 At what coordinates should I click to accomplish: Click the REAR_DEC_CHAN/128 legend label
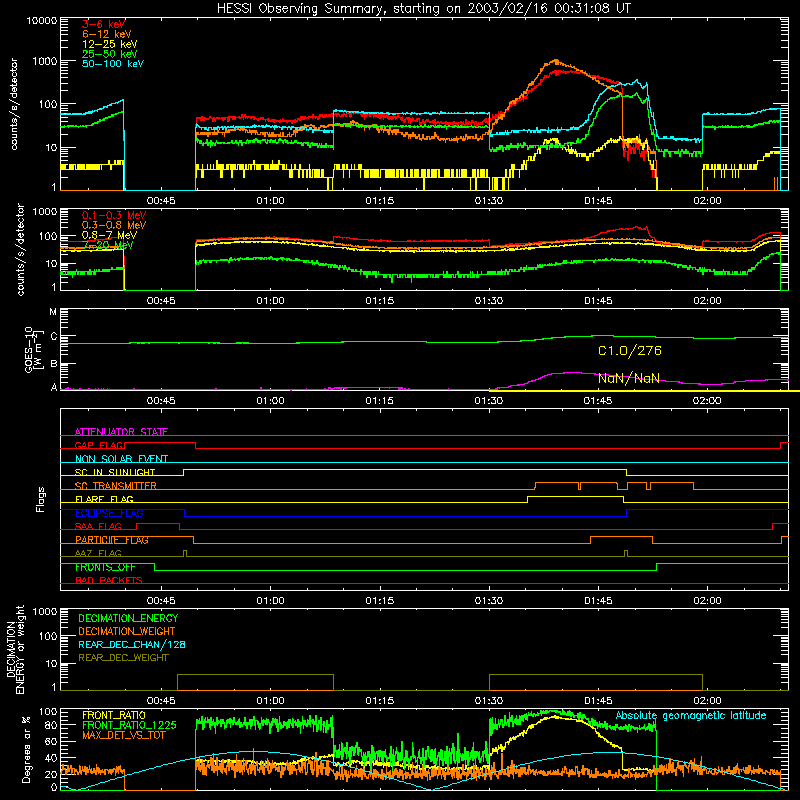[x=132, y=644]
